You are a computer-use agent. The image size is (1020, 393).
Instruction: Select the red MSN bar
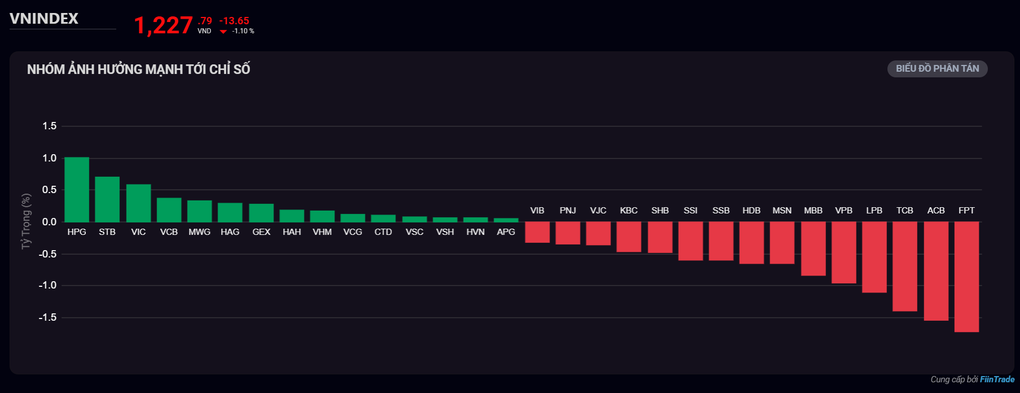click(x=782, y=243)
